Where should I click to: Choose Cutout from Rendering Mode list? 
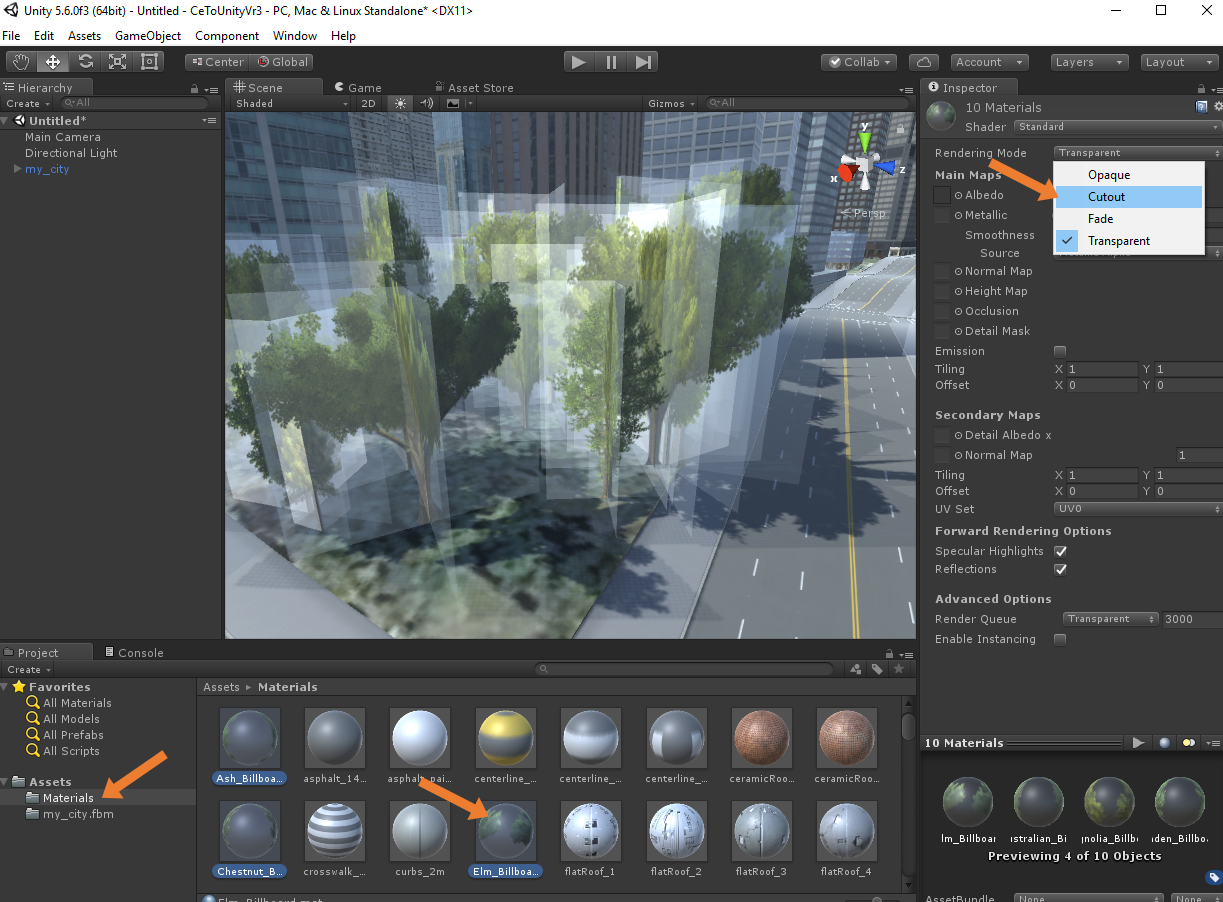pos(1107,197)
